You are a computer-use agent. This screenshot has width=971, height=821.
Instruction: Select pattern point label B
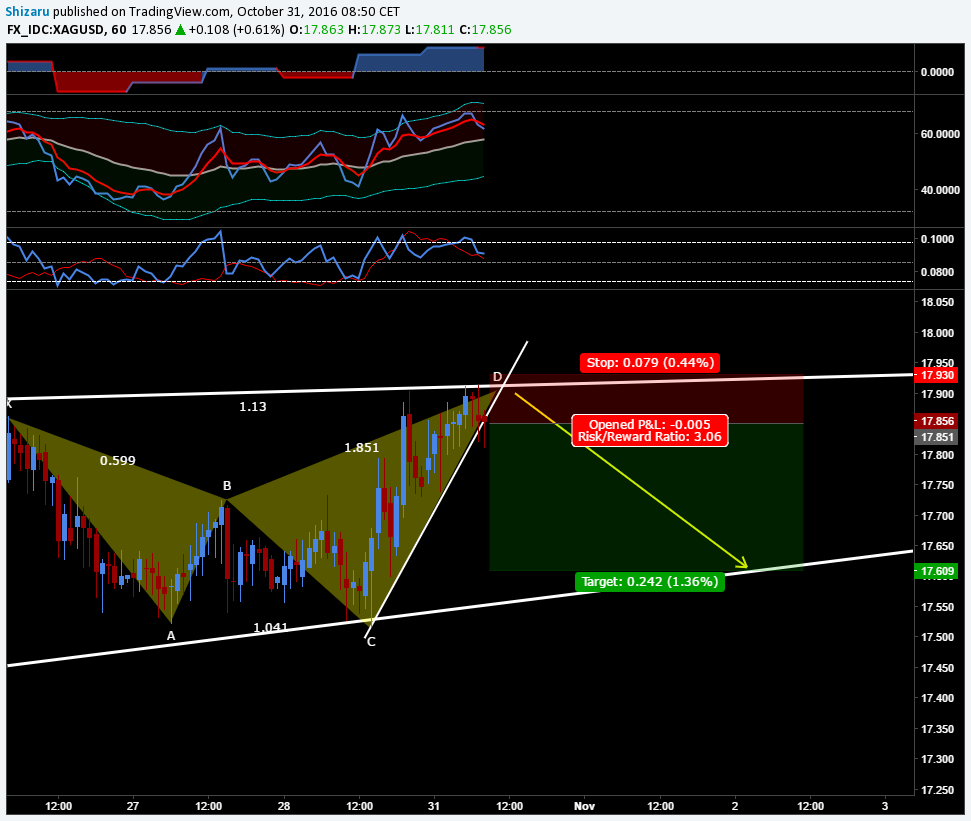point(227,486)
